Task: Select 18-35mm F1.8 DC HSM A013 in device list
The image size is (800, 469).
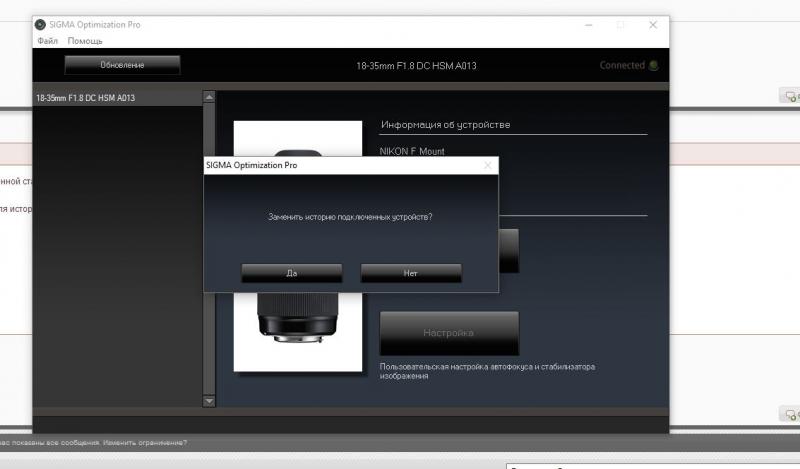Action: pyautogui.click(x=118, y=97)
